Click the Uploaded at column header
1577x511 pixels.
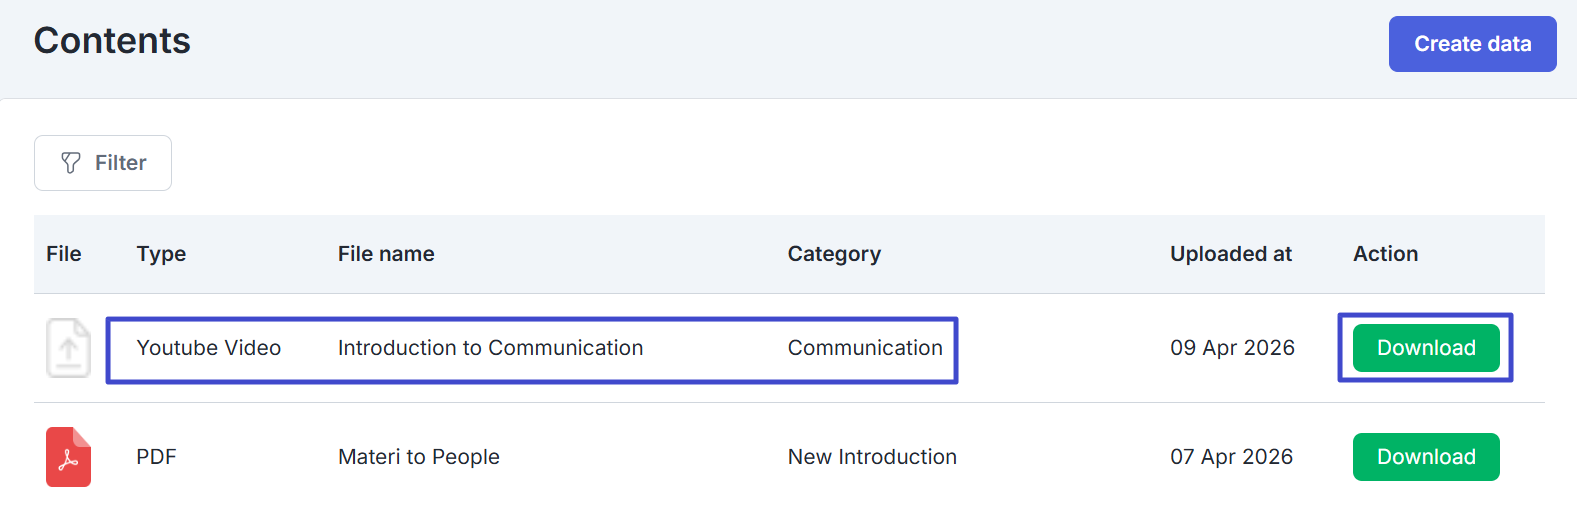pos(1230,254)
